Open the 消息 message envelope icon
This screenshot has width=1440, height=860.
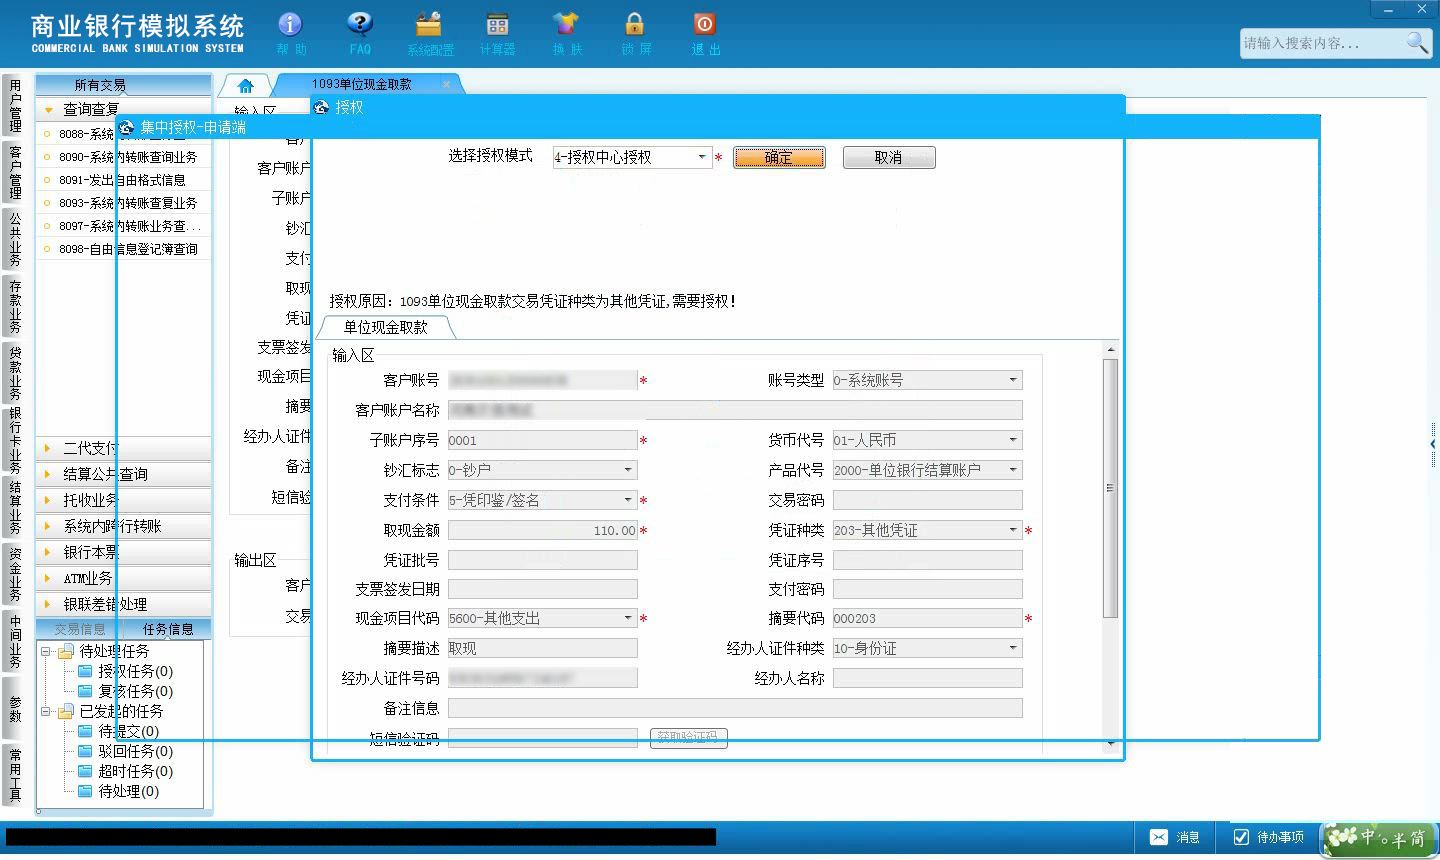point(1159,837)
